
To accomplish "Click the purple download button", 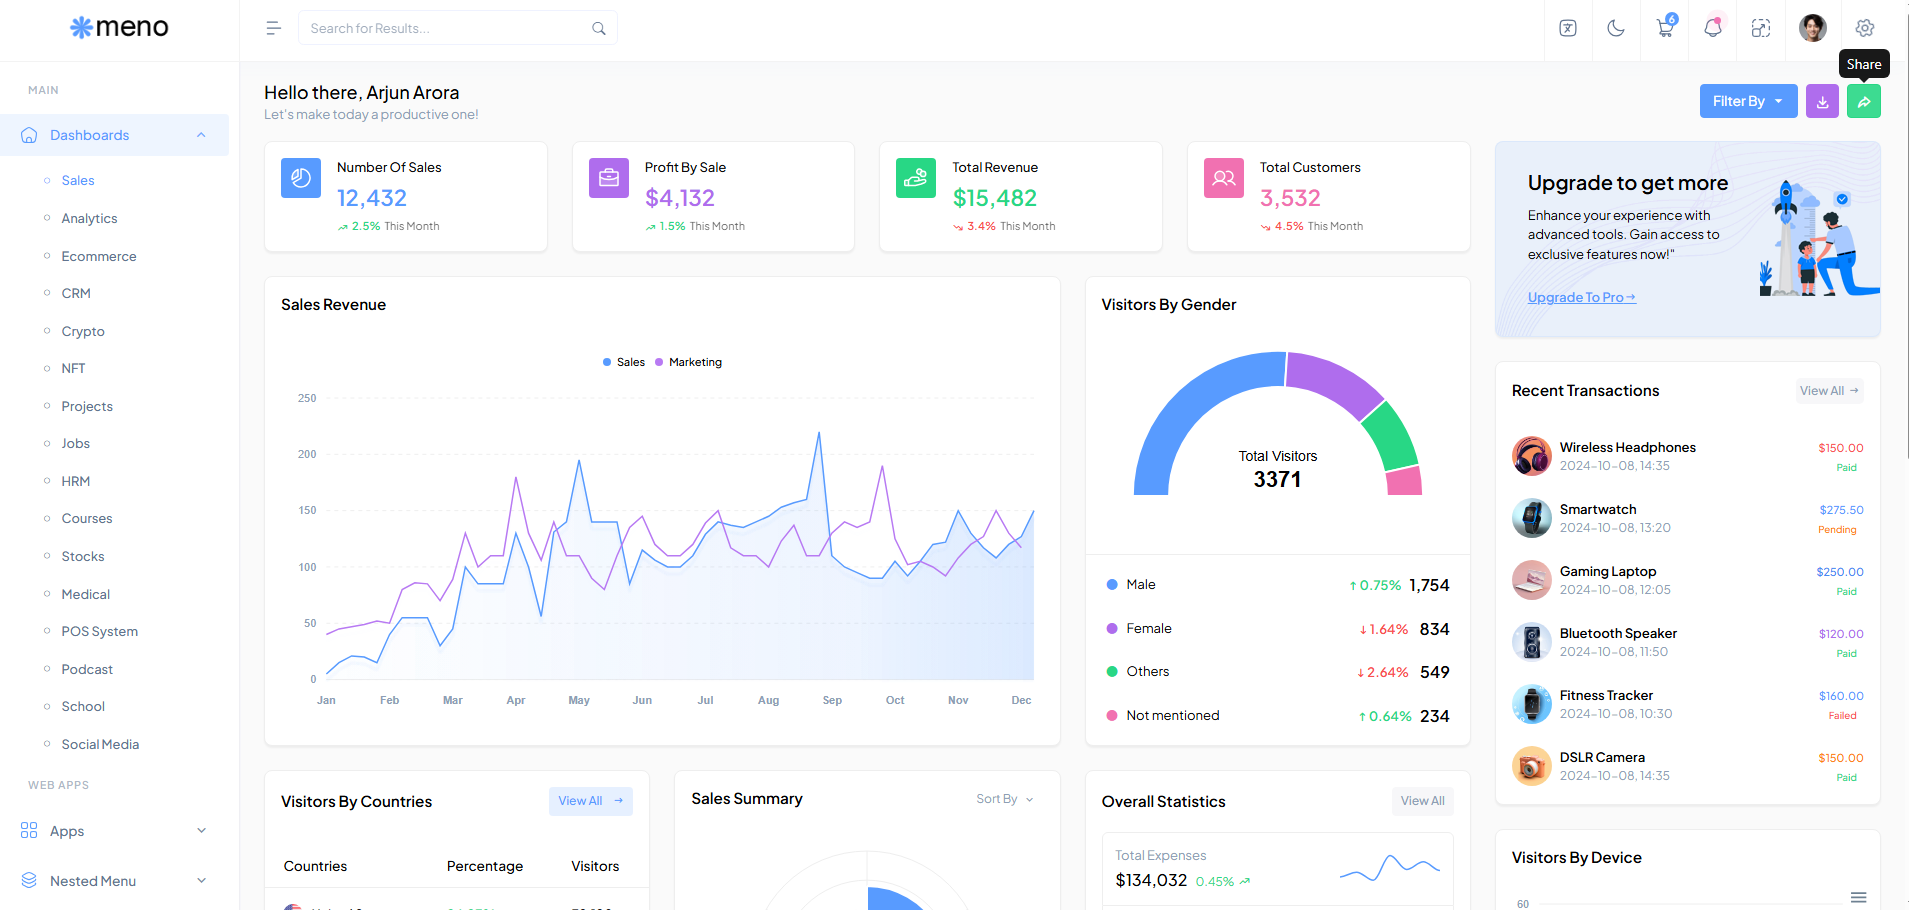I will pyautogui.click(x=1822, y=101).
